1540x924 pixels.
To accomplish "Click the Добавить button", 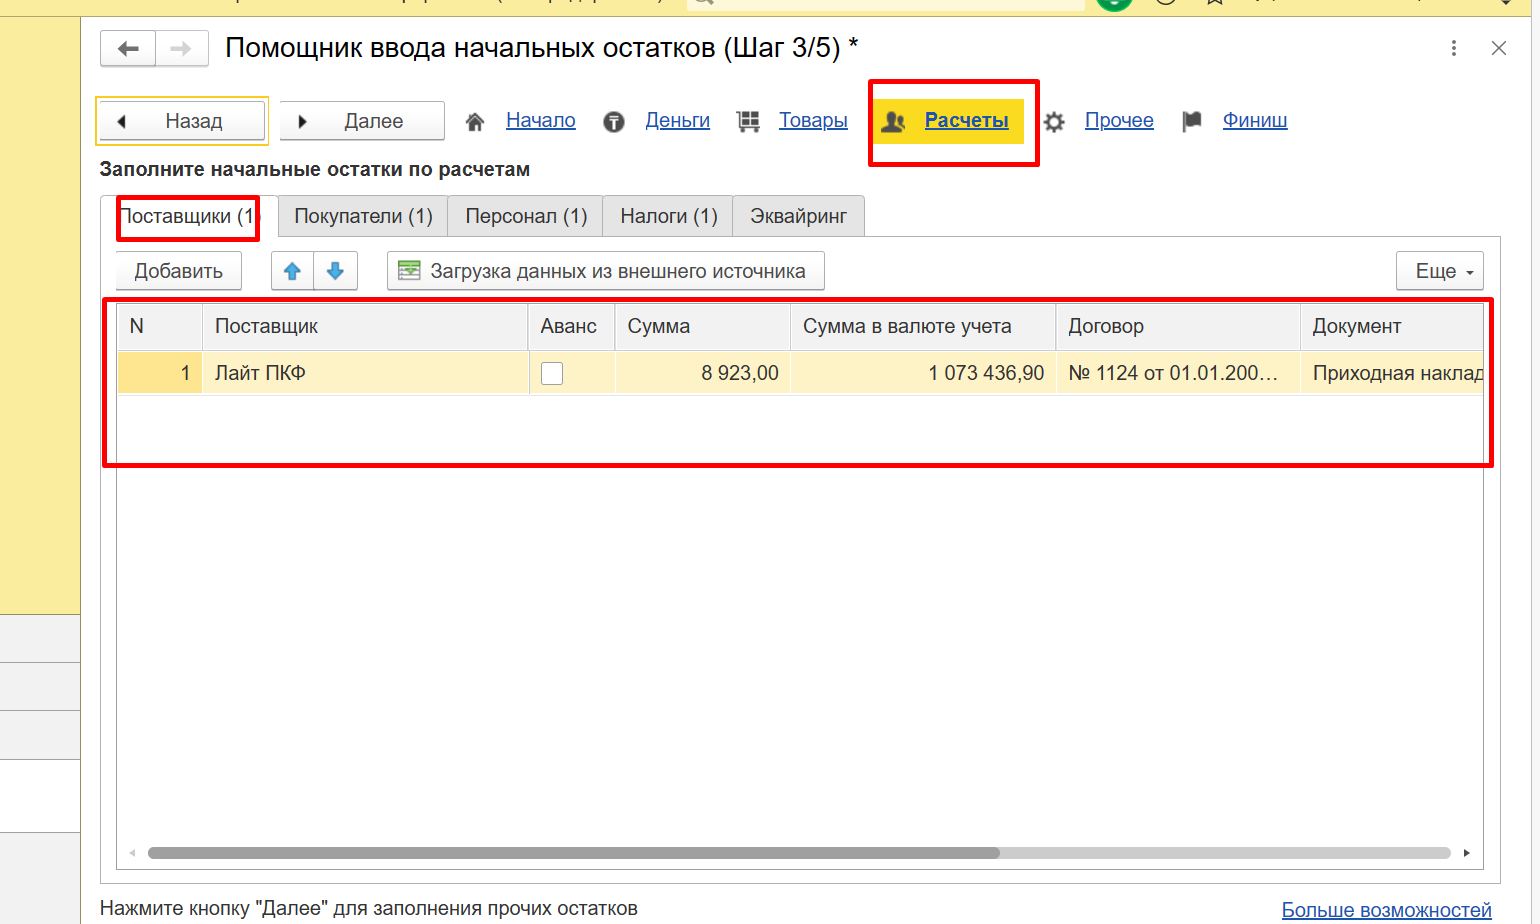I will point(179,271).
